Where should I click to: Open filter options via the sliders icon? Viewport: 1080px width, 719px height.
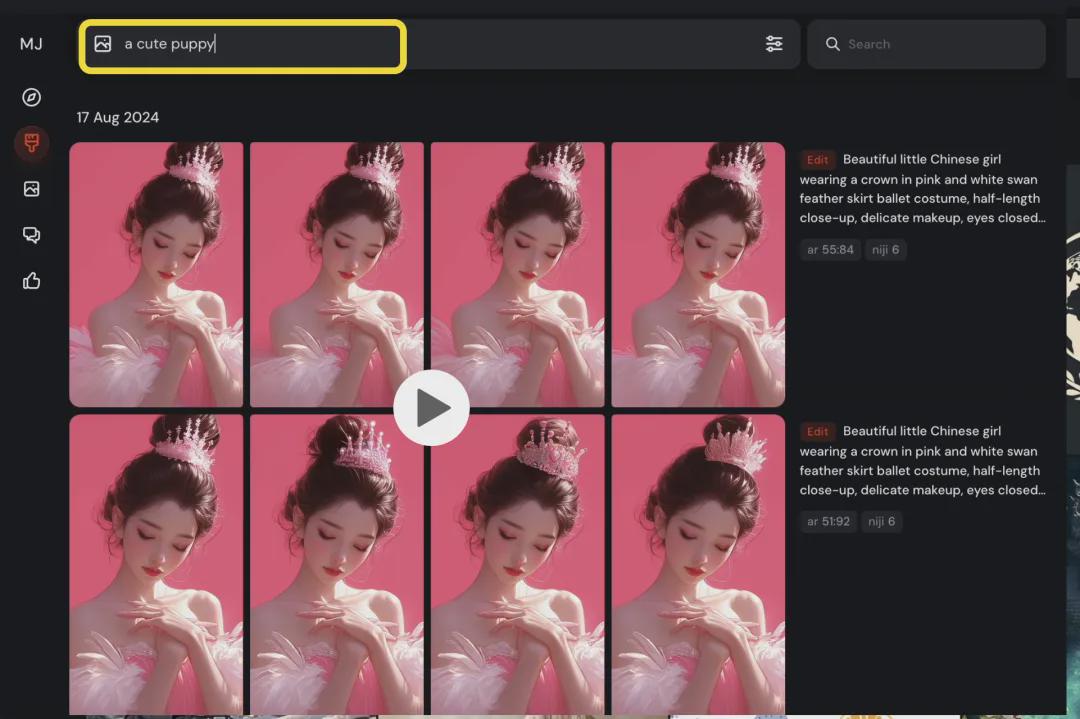pos(774,44)
